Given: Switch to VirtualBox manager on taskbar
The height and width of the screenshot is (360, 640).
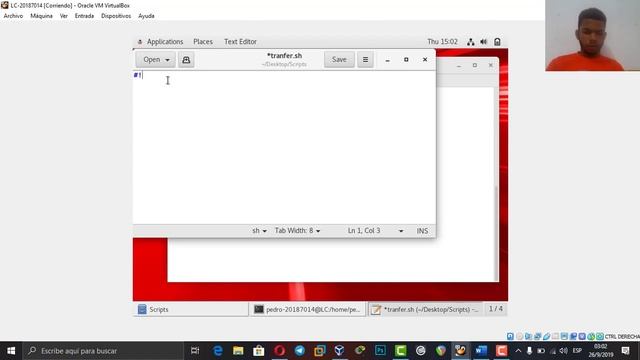Looking at the screenshot, I should [339, 351].
